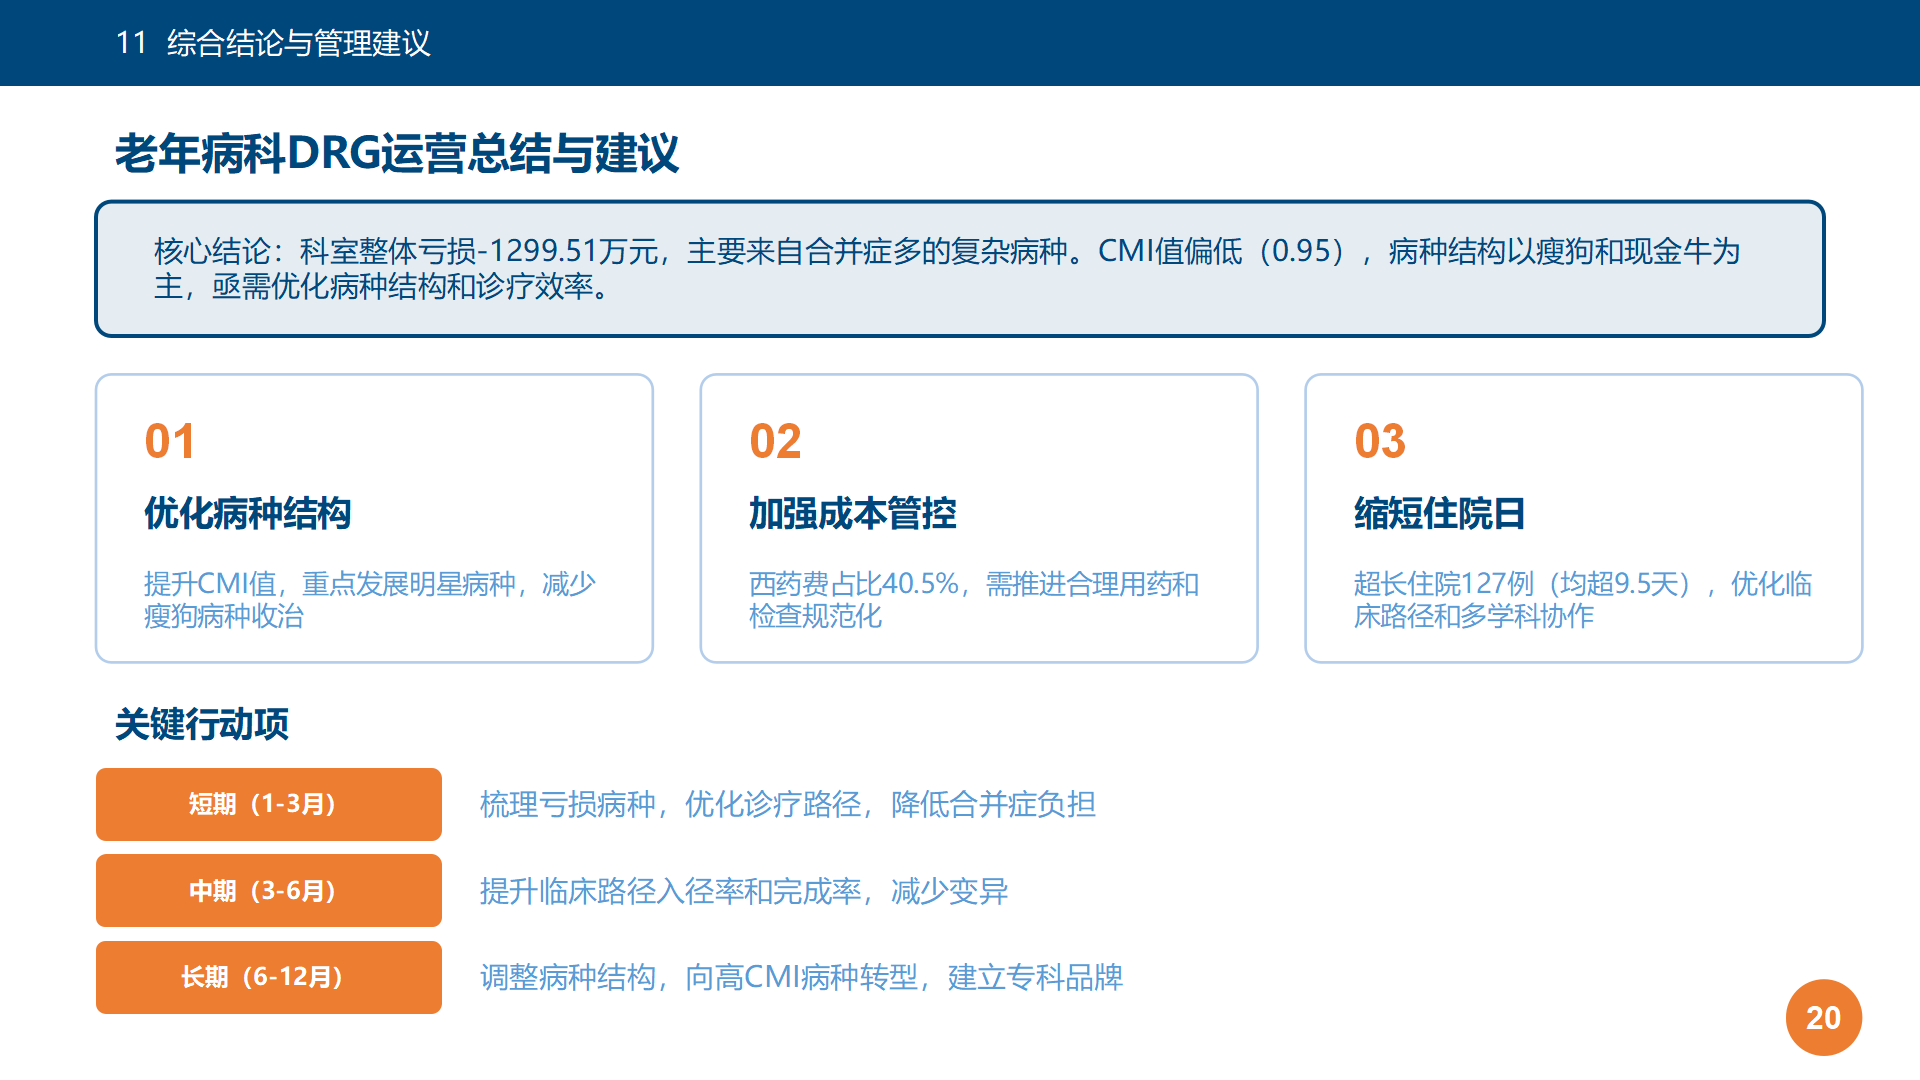Select the heading 加强成本管控

click(853, 513)
